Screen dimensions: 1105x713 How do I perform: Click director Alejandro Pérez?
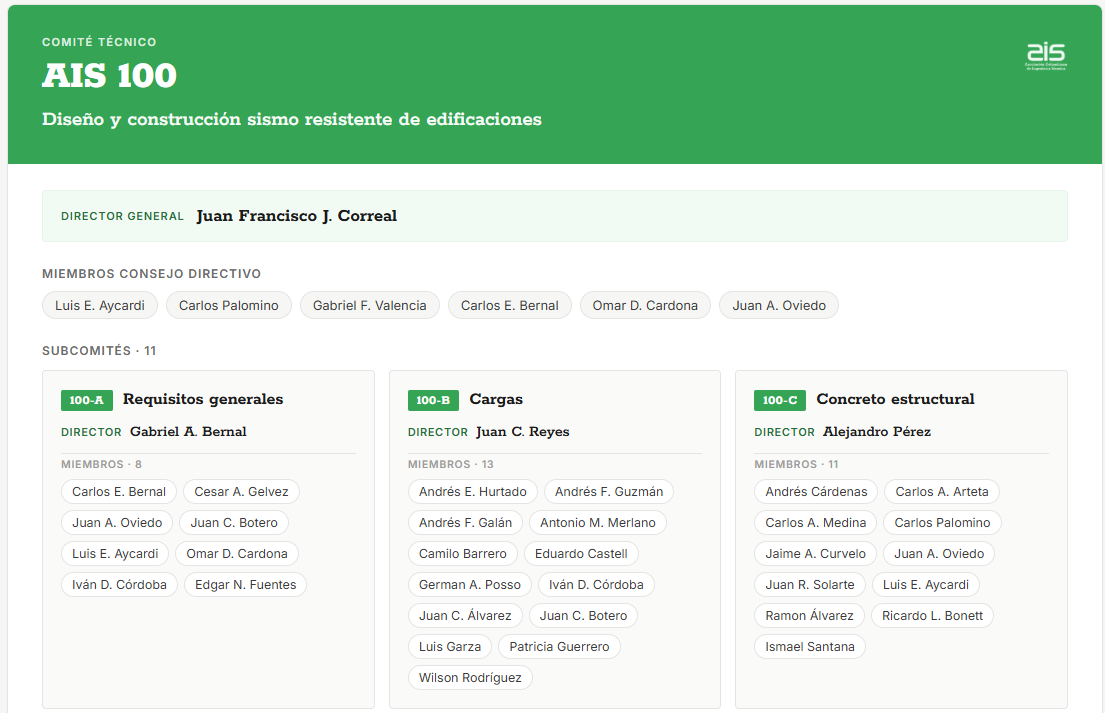tap(877, 432)
